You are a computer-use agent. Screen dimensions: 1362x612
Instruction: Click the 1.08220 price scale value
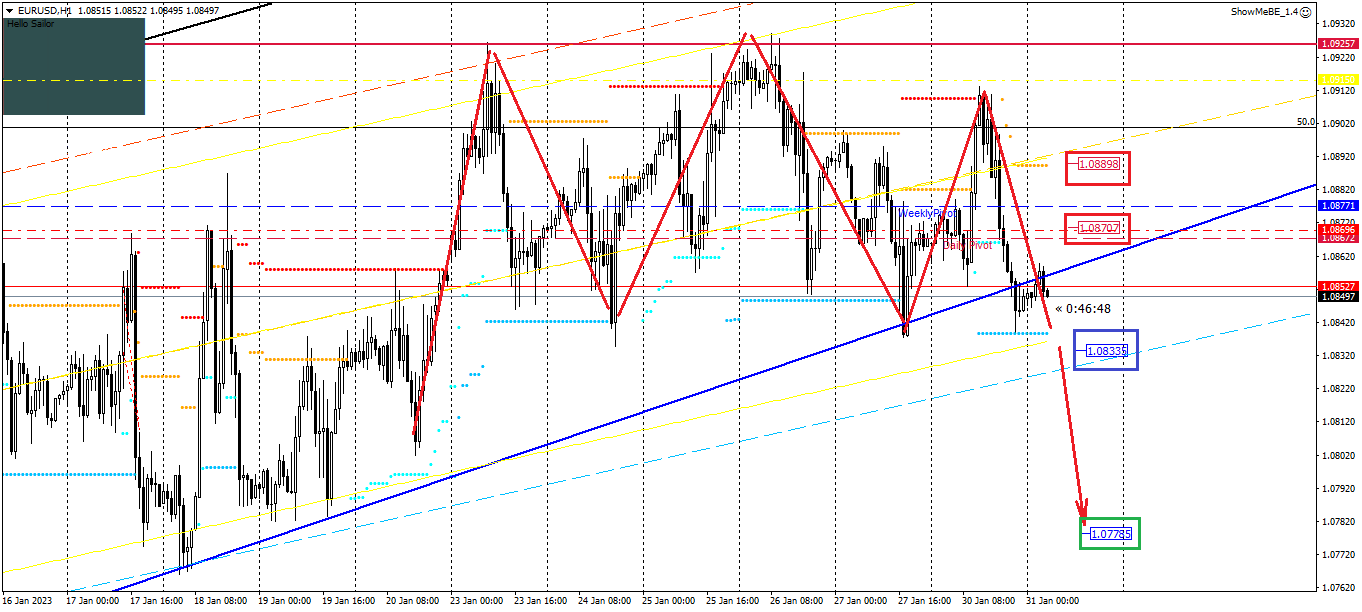pyautogui.click(x=1338, y=388)
